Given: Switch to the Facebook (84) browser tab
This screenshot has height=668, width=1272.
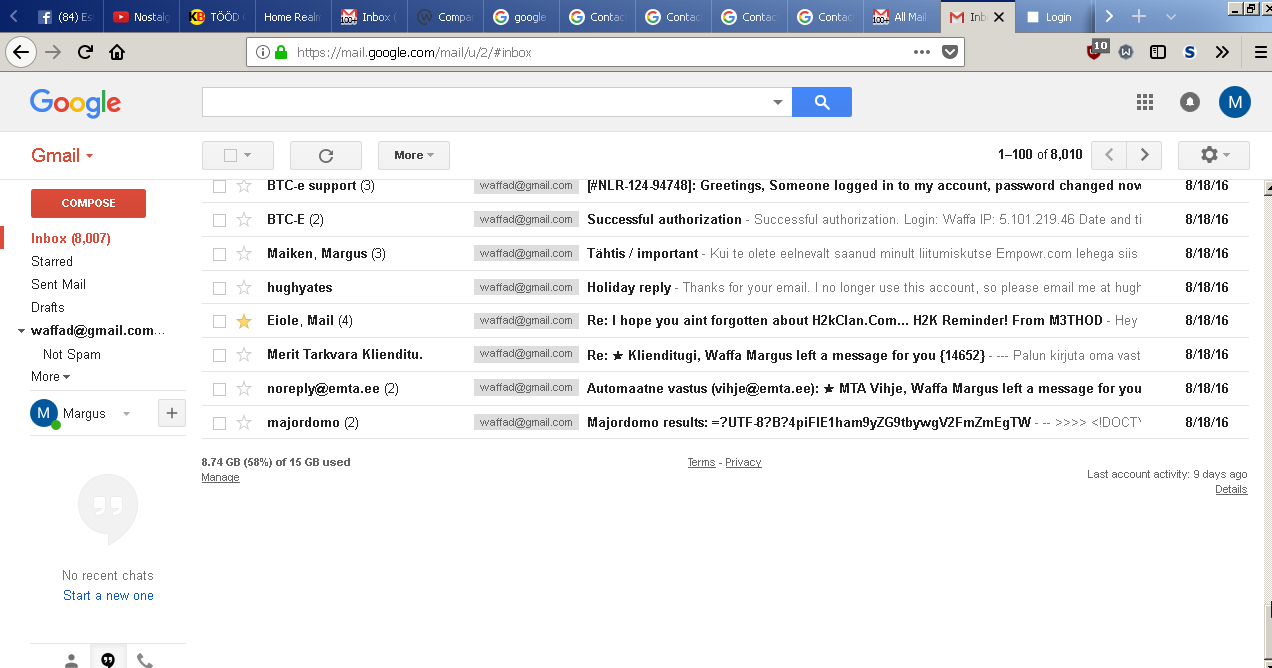Looking at the screenshot, I should point(66,16).
